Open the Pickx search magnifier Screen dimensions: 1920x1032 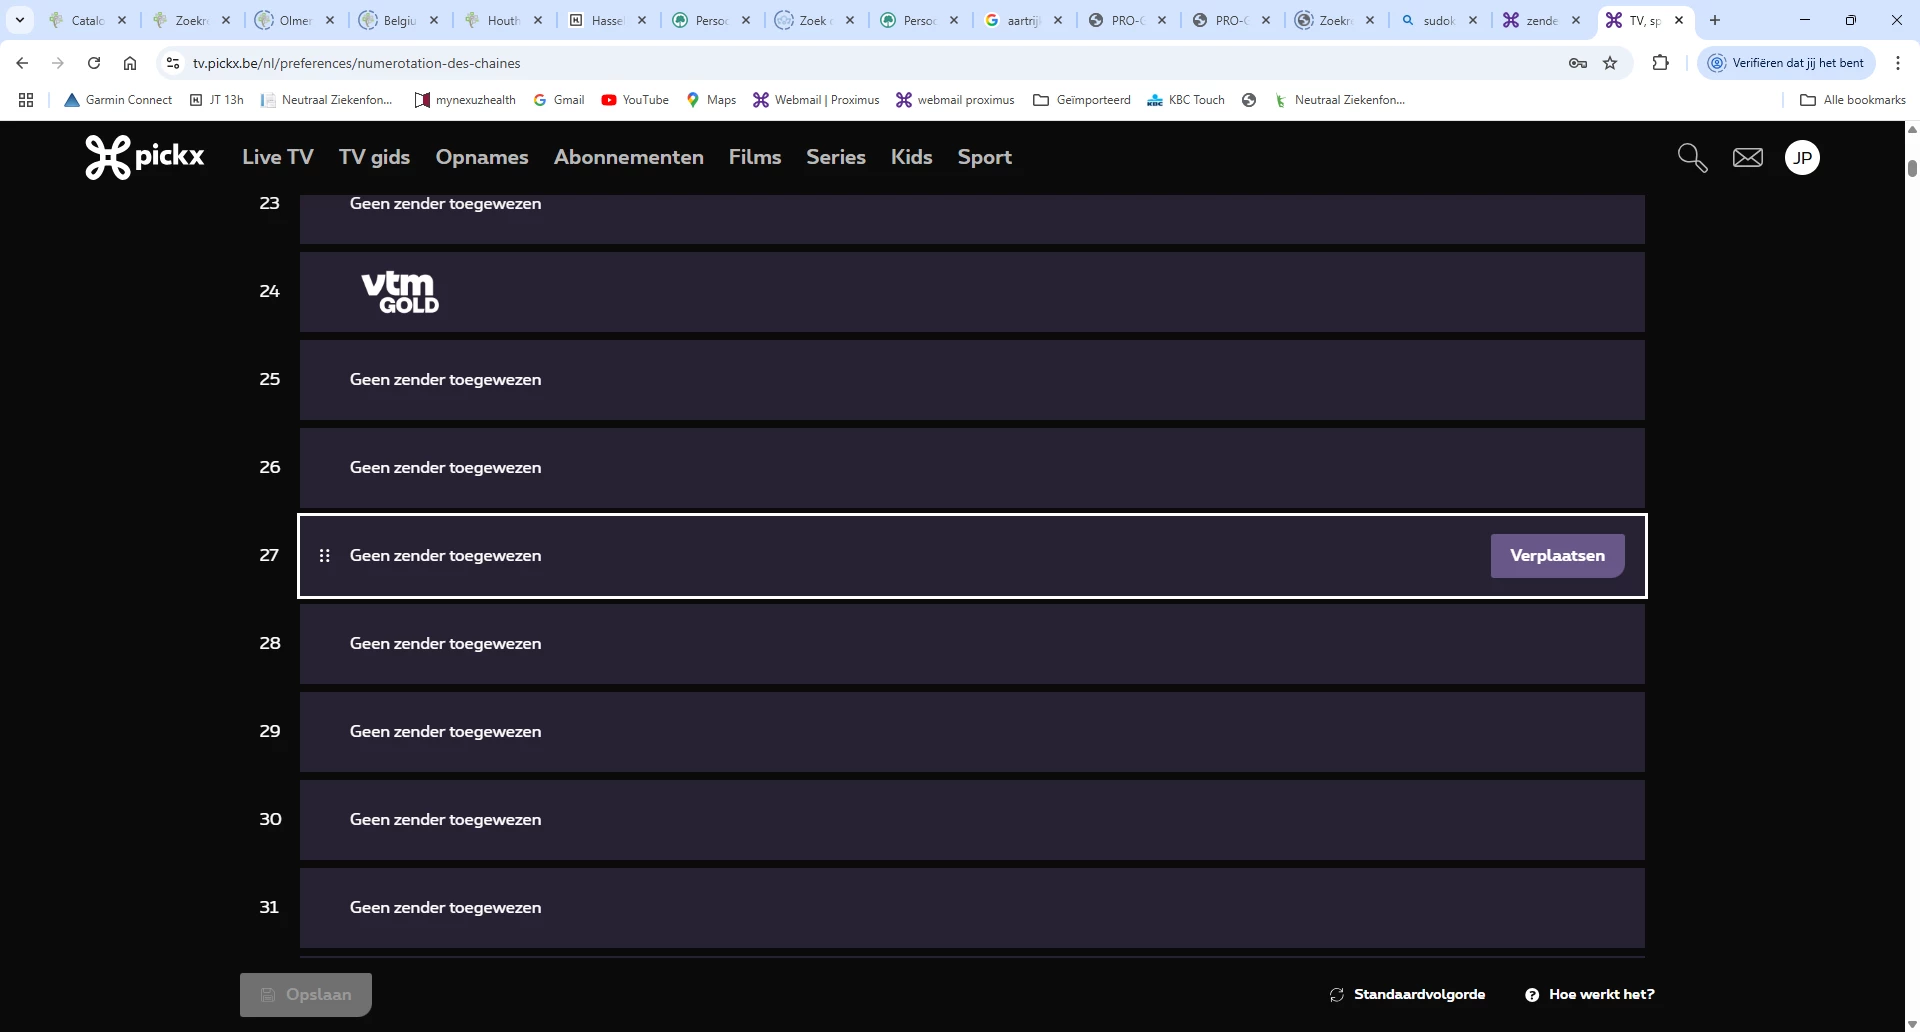coord(1692,157)
